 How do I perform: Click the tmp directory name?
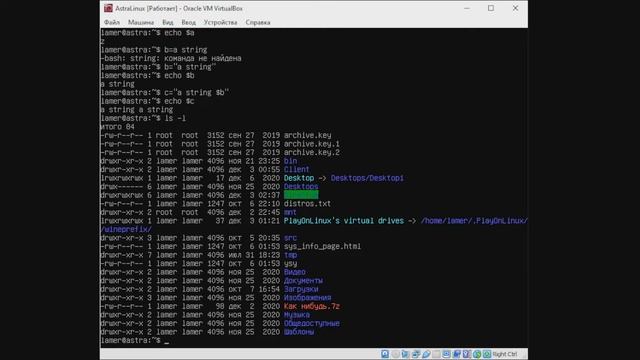[x=290, y=255]
